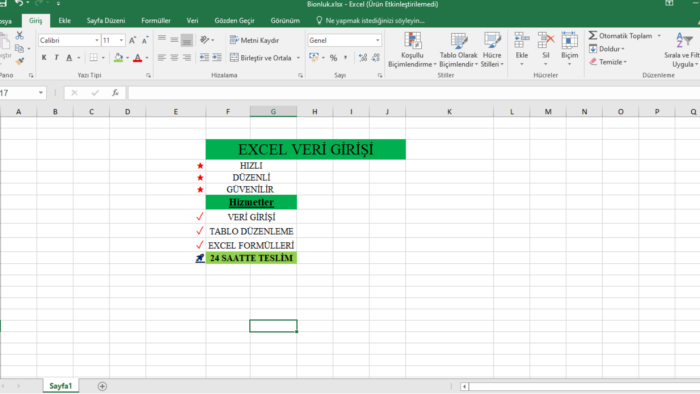Align text to top of cell
700x394 pixels.
point(162,40)
